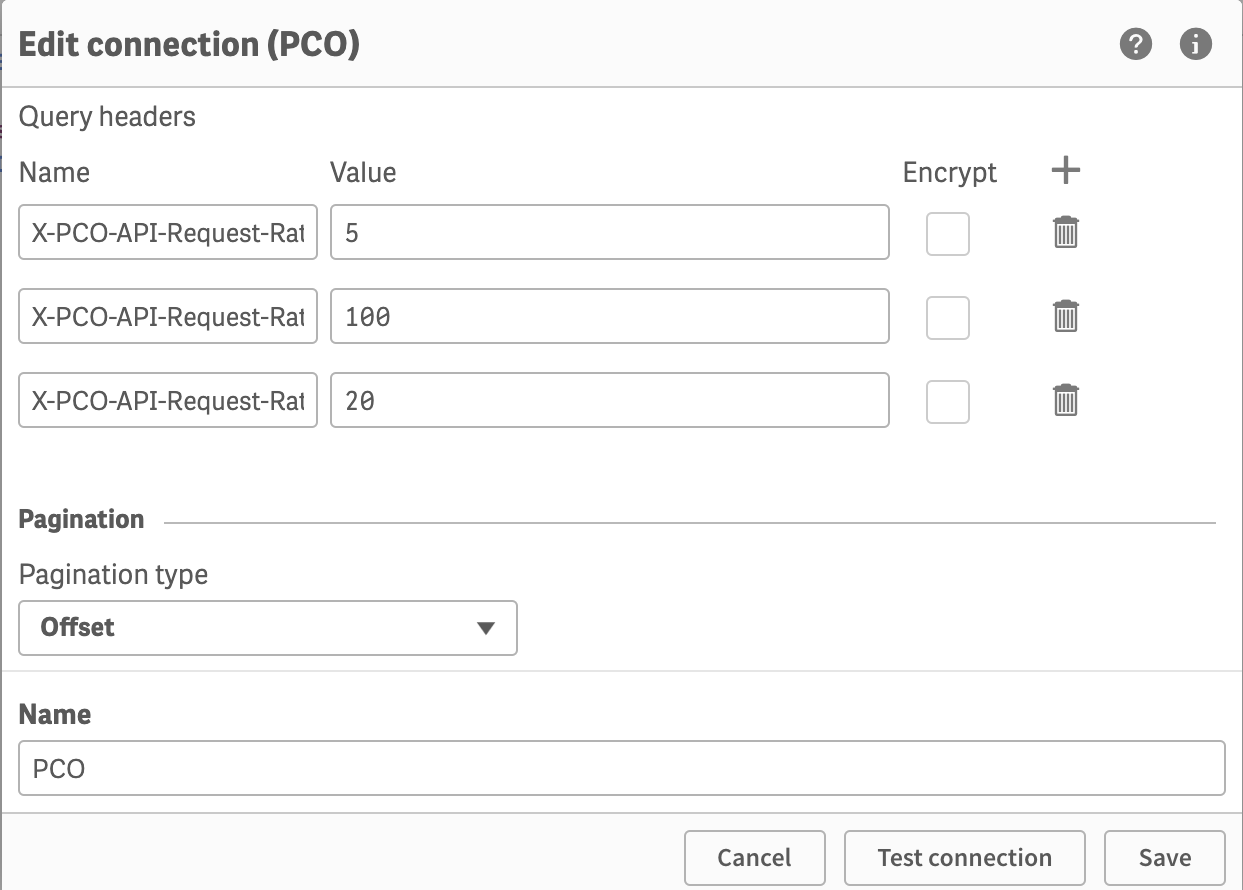Click the Edit connection (PCO) title

(x=189, y=44)
